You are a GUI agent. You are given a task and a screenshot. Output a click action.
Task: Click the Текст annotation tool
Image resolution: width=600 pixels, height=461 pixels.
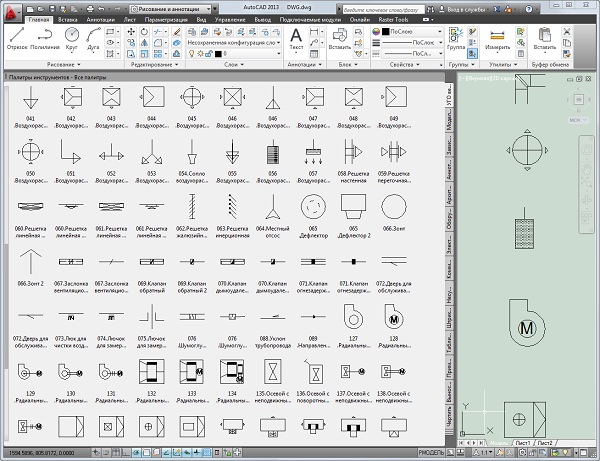click(x=296, y=37)
